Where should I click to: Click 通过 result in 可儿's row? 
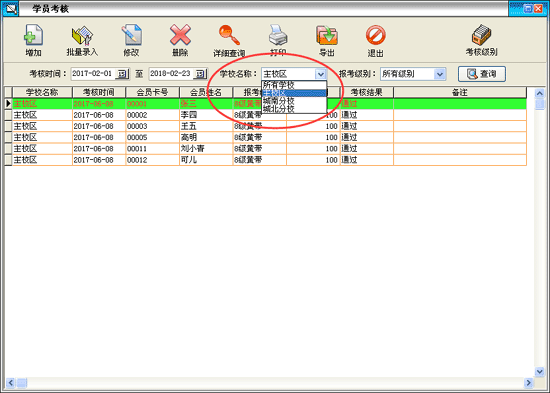click(367, 160)
